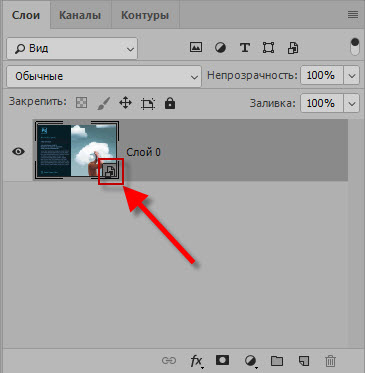Image resolution: width=365 pixels, height=373 pixels.
Task: Lock layer position move icon
Action: tap(125, 103)
